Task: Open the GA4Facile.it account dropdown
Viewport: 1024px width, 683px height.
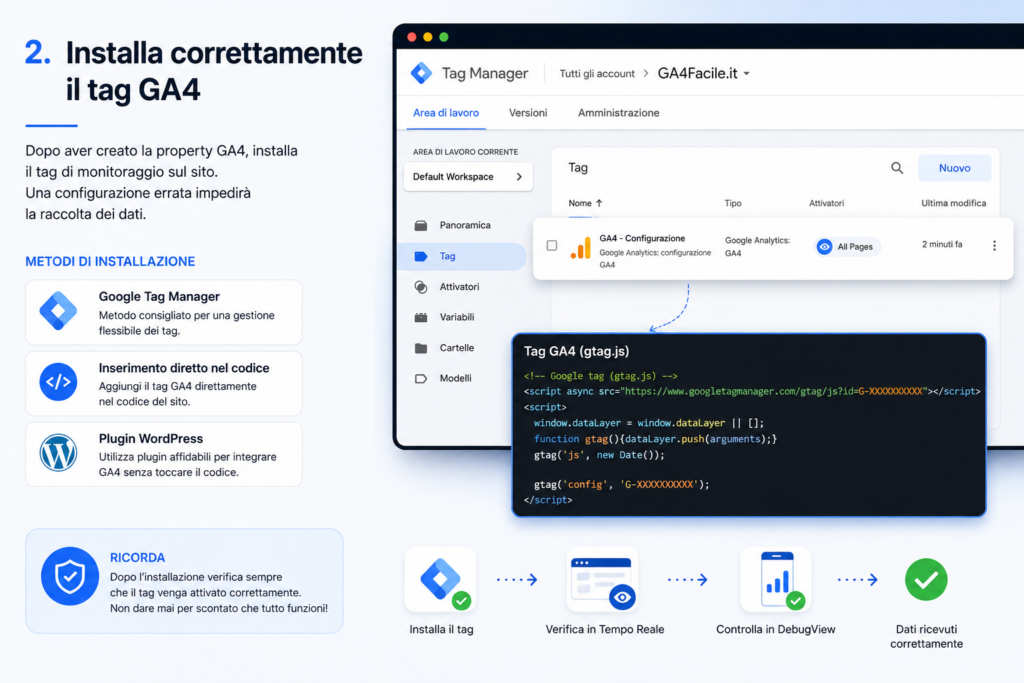Action: pos(703,73)
